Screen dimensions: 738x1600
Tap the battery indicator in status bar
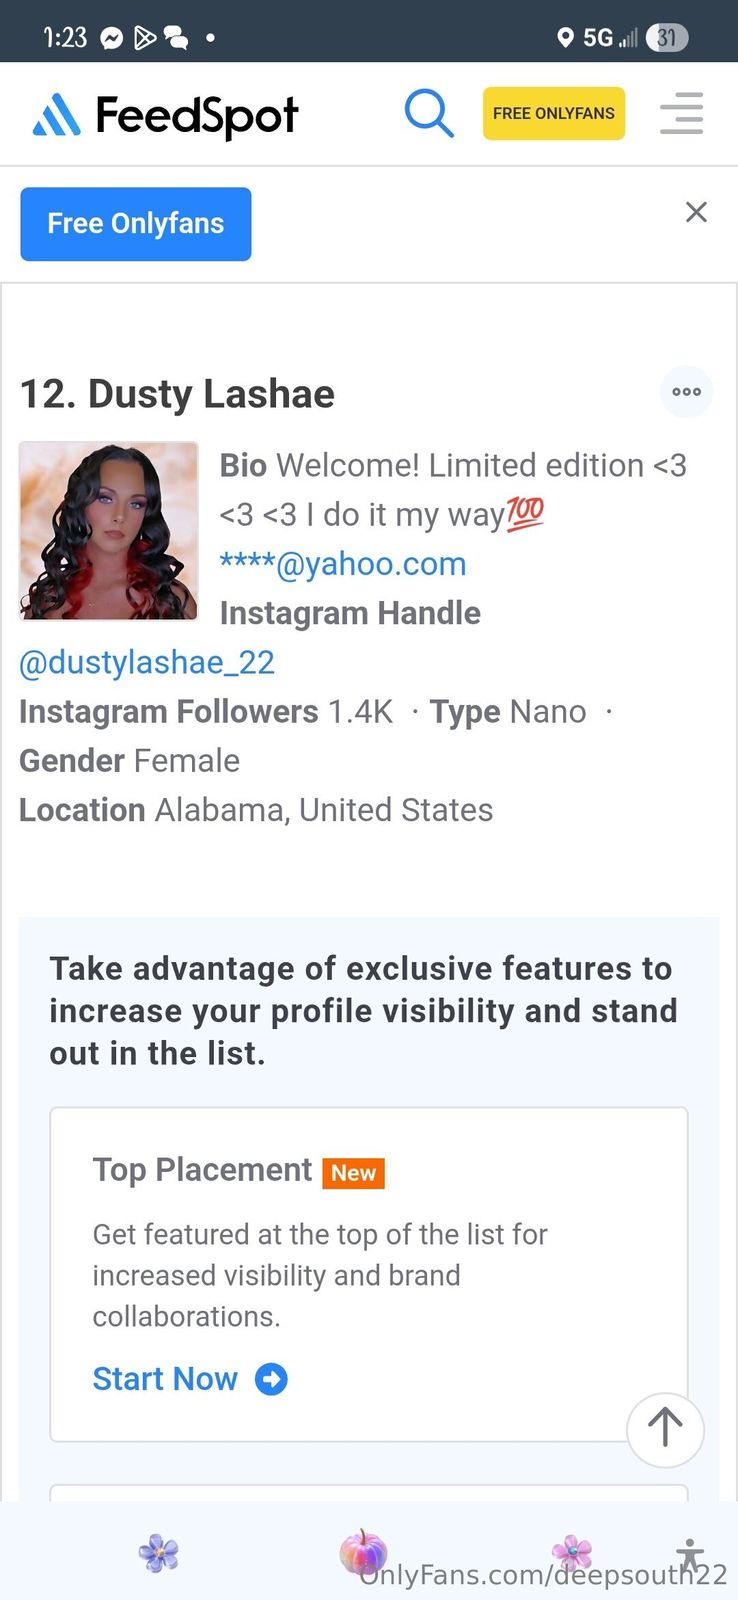[x=667, y=38]
